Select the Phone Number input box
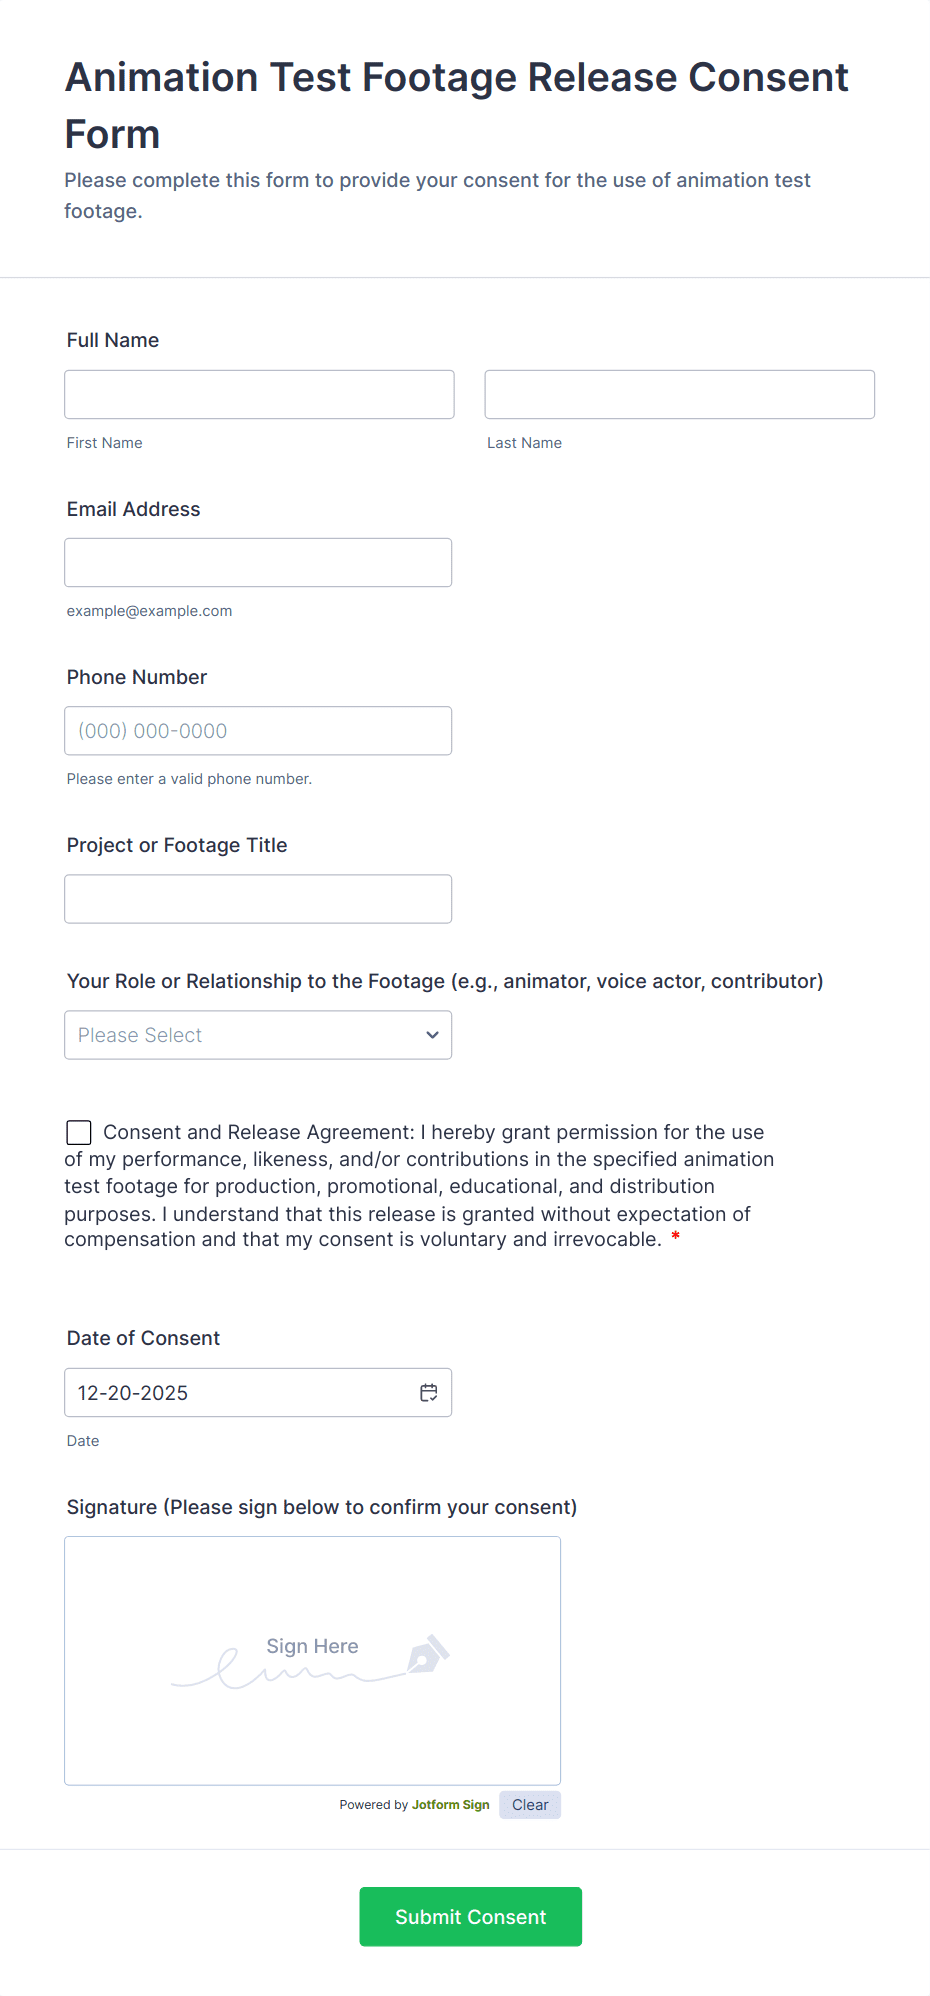Image resolution: width=930 pixels, height=1996 pixels. point(258,731)
